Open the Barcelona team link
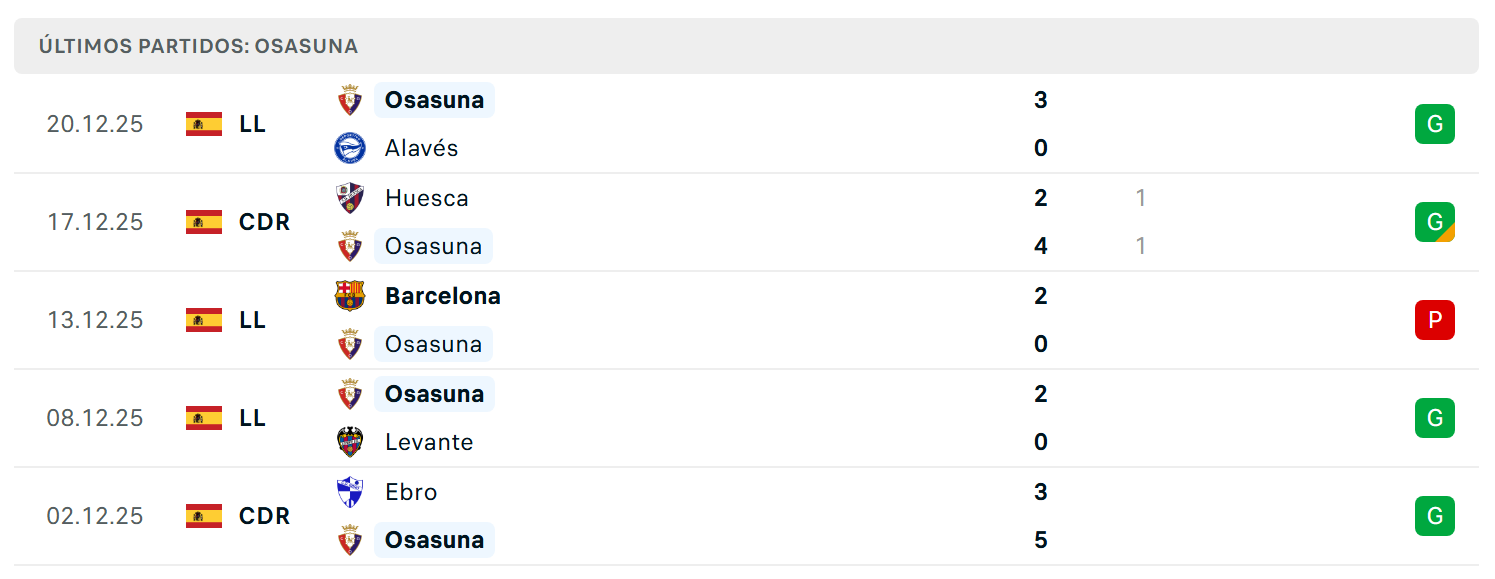 443,296
